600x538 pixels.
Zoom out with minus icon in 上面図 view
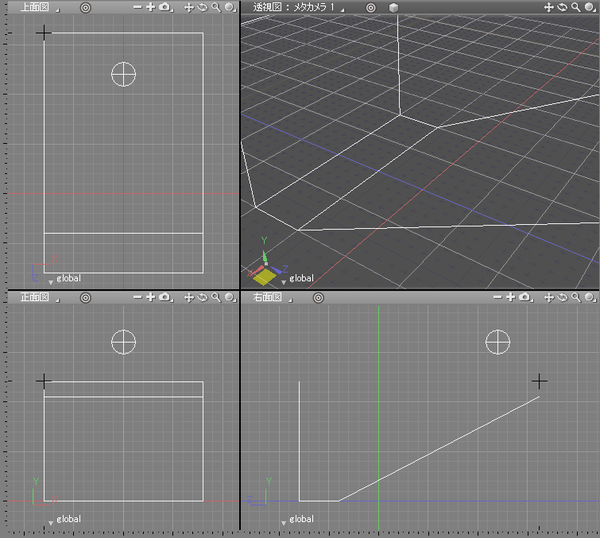click(137, 7)
